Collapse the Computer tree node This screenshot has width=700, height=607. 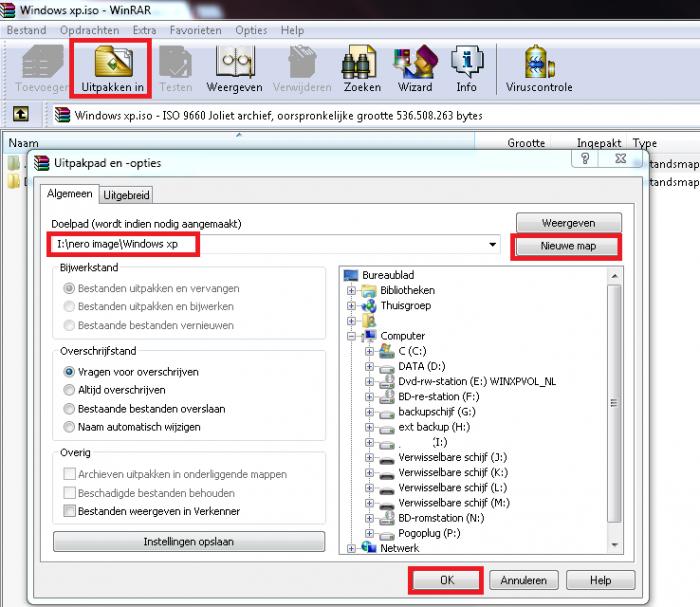coord(351,336)
